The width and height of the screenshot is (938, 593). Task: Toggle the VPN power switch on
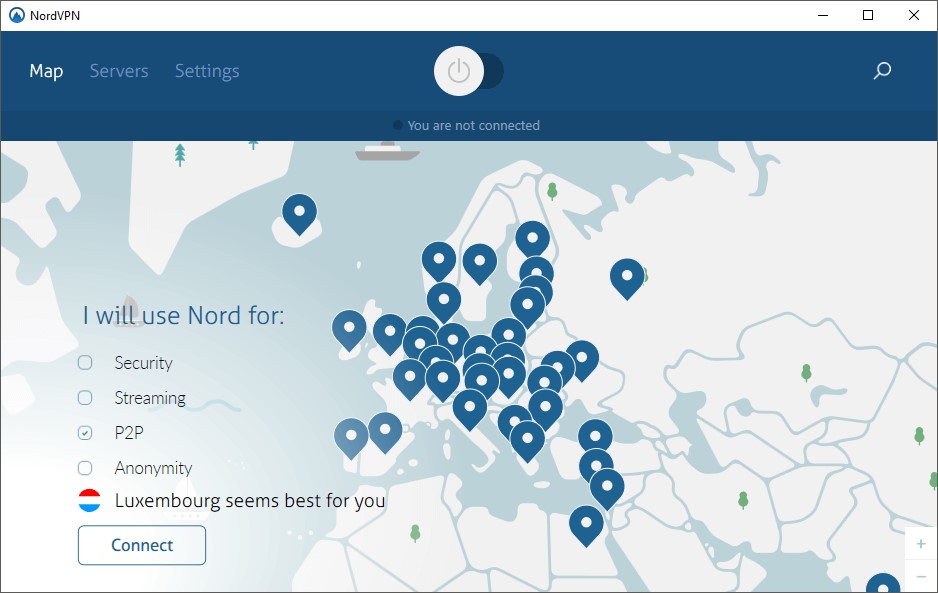pyautogui.click(x=468, y=71)
